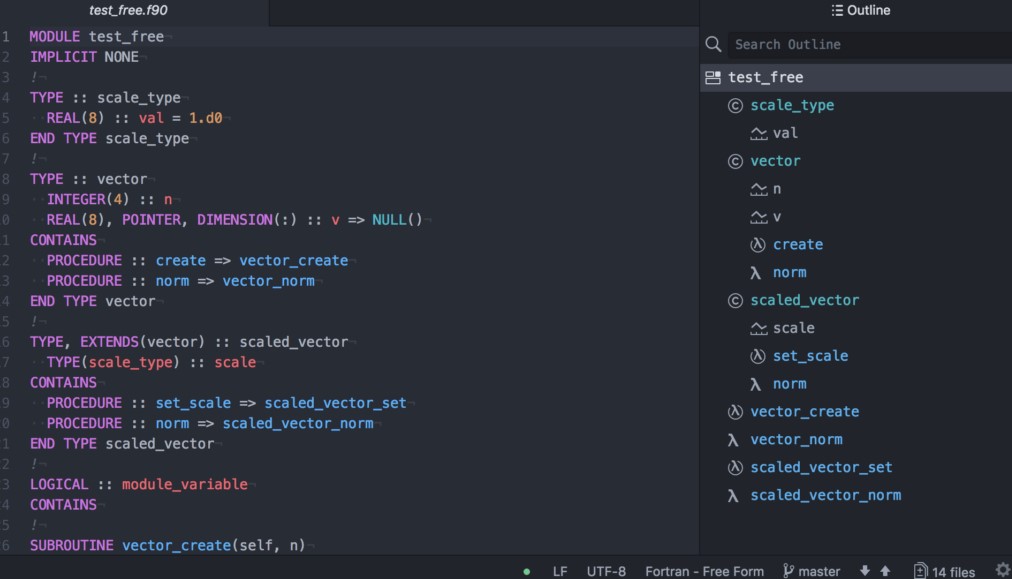Screen dimensions: 1012x579
Task: Click the settings gear in status bar
Action: [1002, 570]
